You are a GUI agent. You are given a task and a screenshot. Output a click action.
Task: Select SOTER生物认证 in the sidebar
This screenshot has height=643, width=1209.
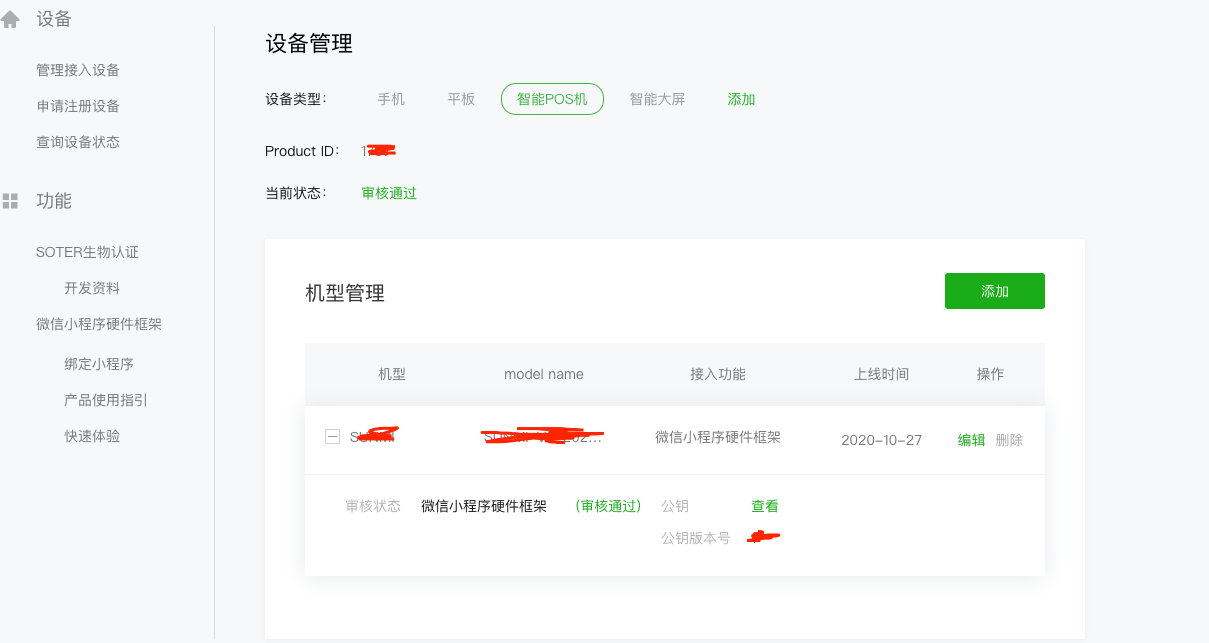87,252
